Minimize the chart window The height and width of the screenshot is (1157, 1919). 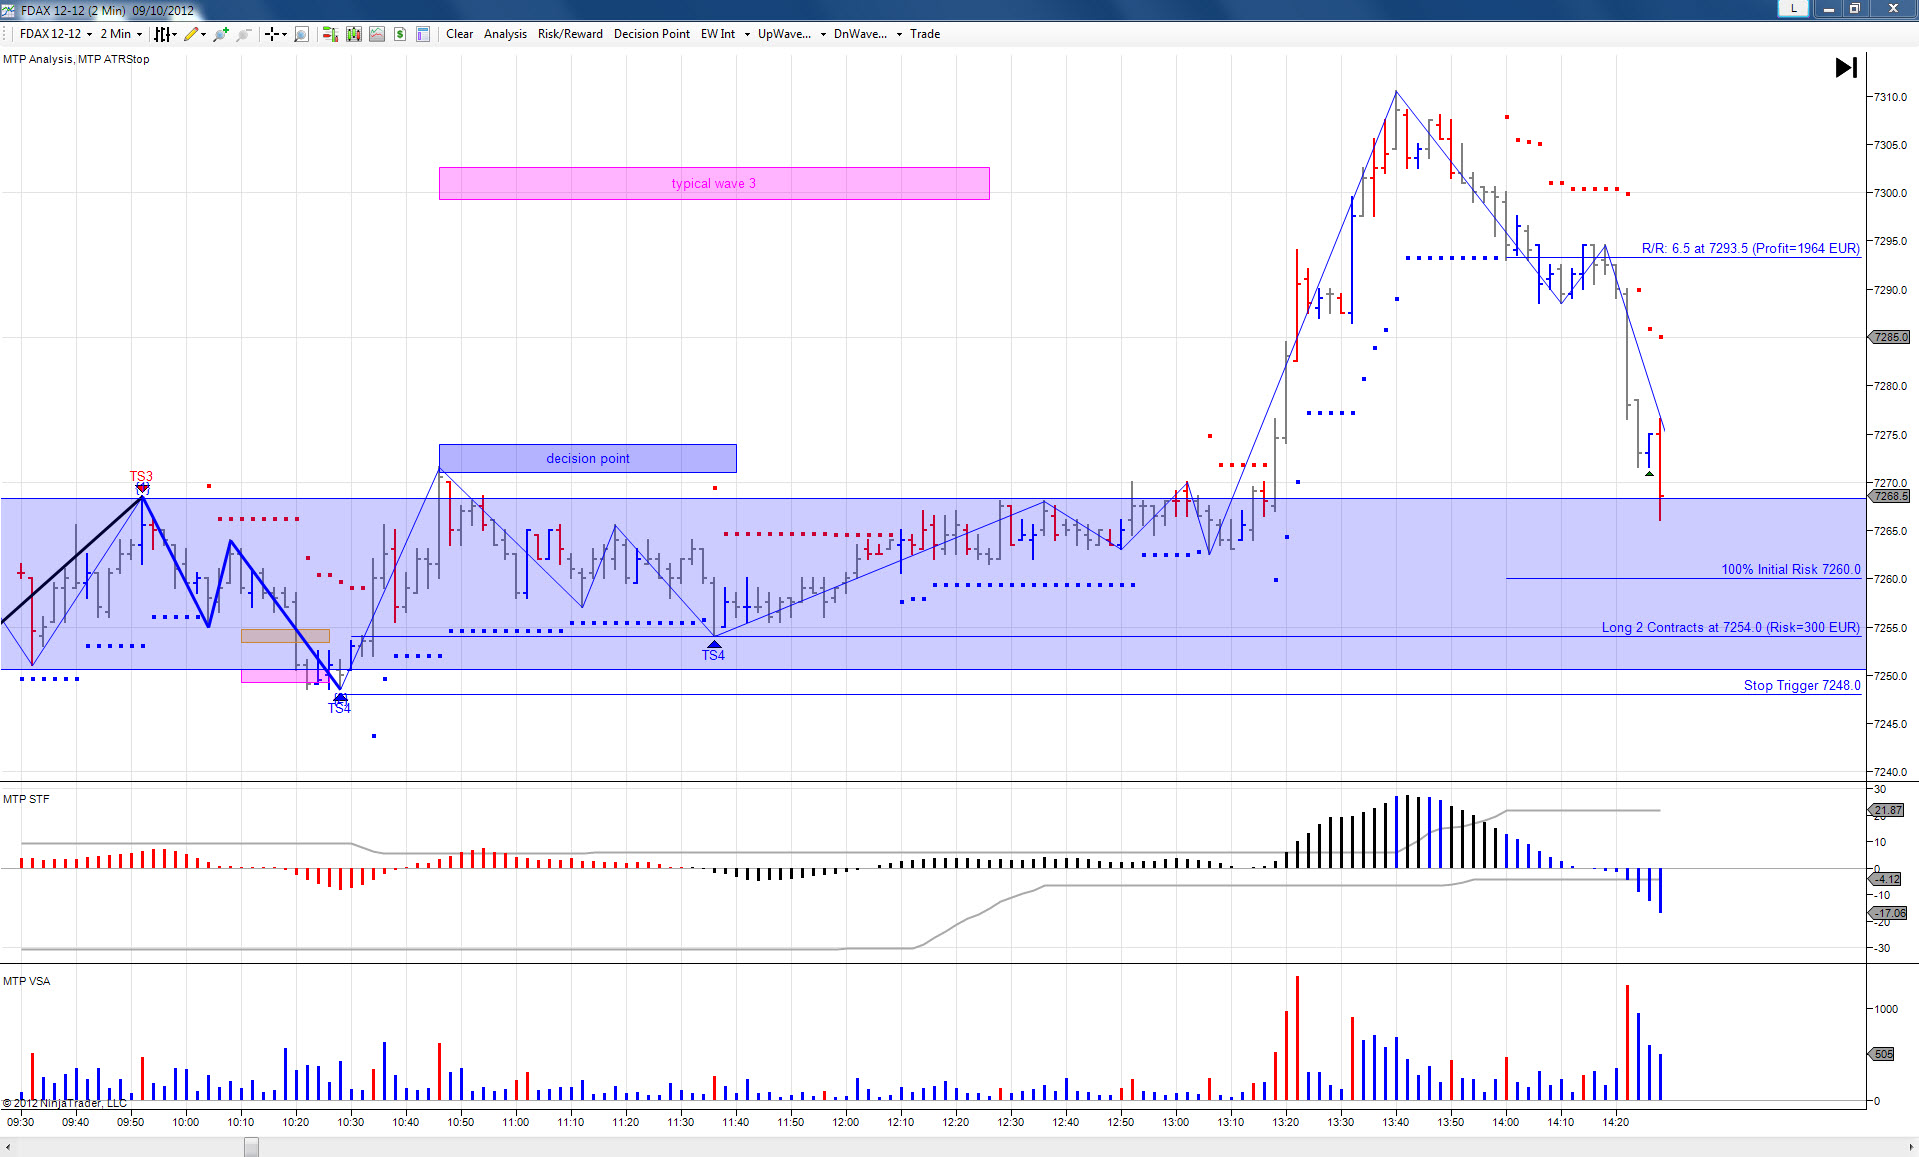(1828, 8)
